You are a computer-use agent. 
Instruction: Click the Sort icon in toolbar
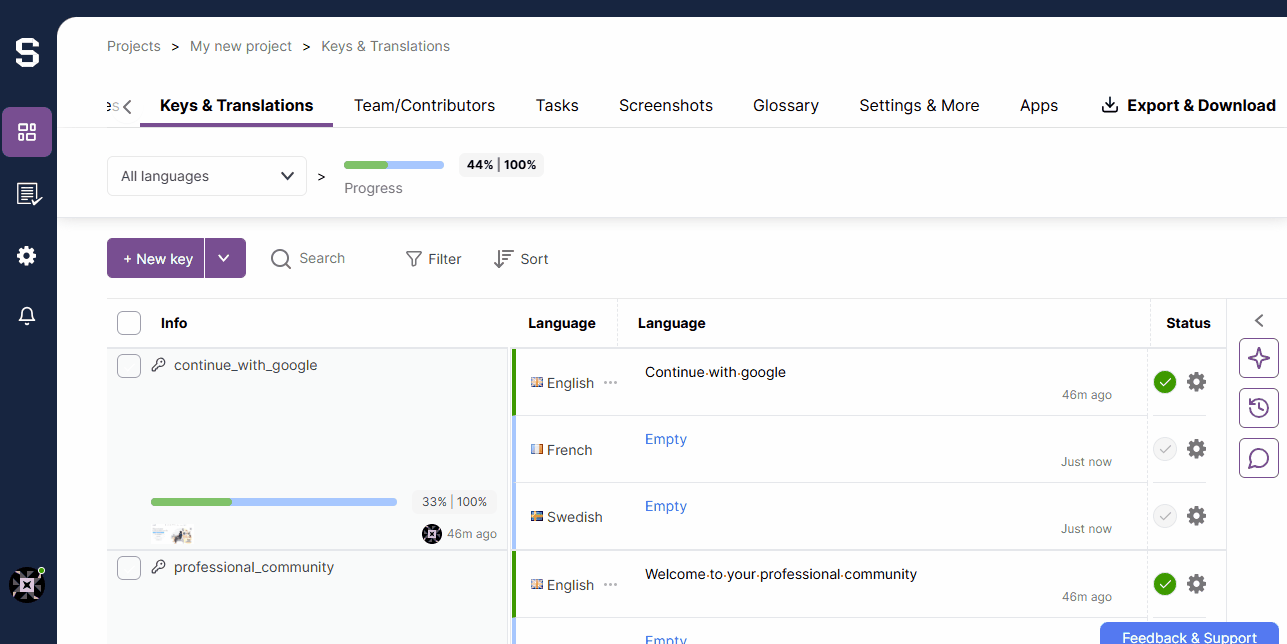(504, 259)
